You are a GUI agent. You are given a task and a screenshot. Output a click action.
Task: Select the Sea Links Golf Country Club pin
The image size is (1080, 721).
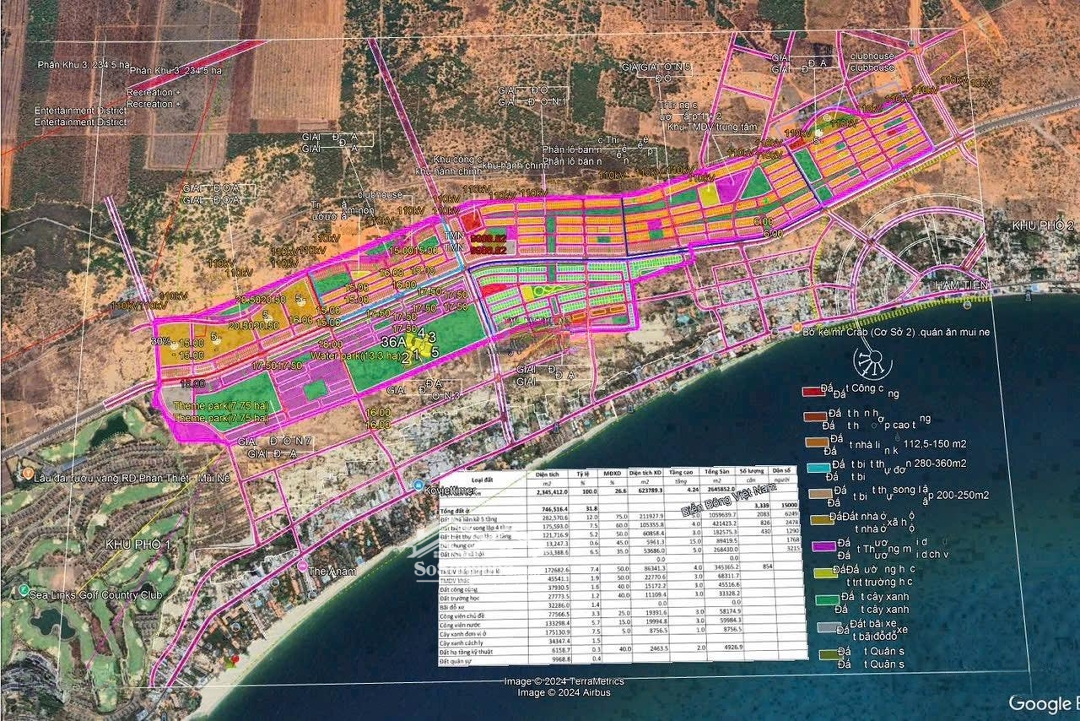[21, 592]
